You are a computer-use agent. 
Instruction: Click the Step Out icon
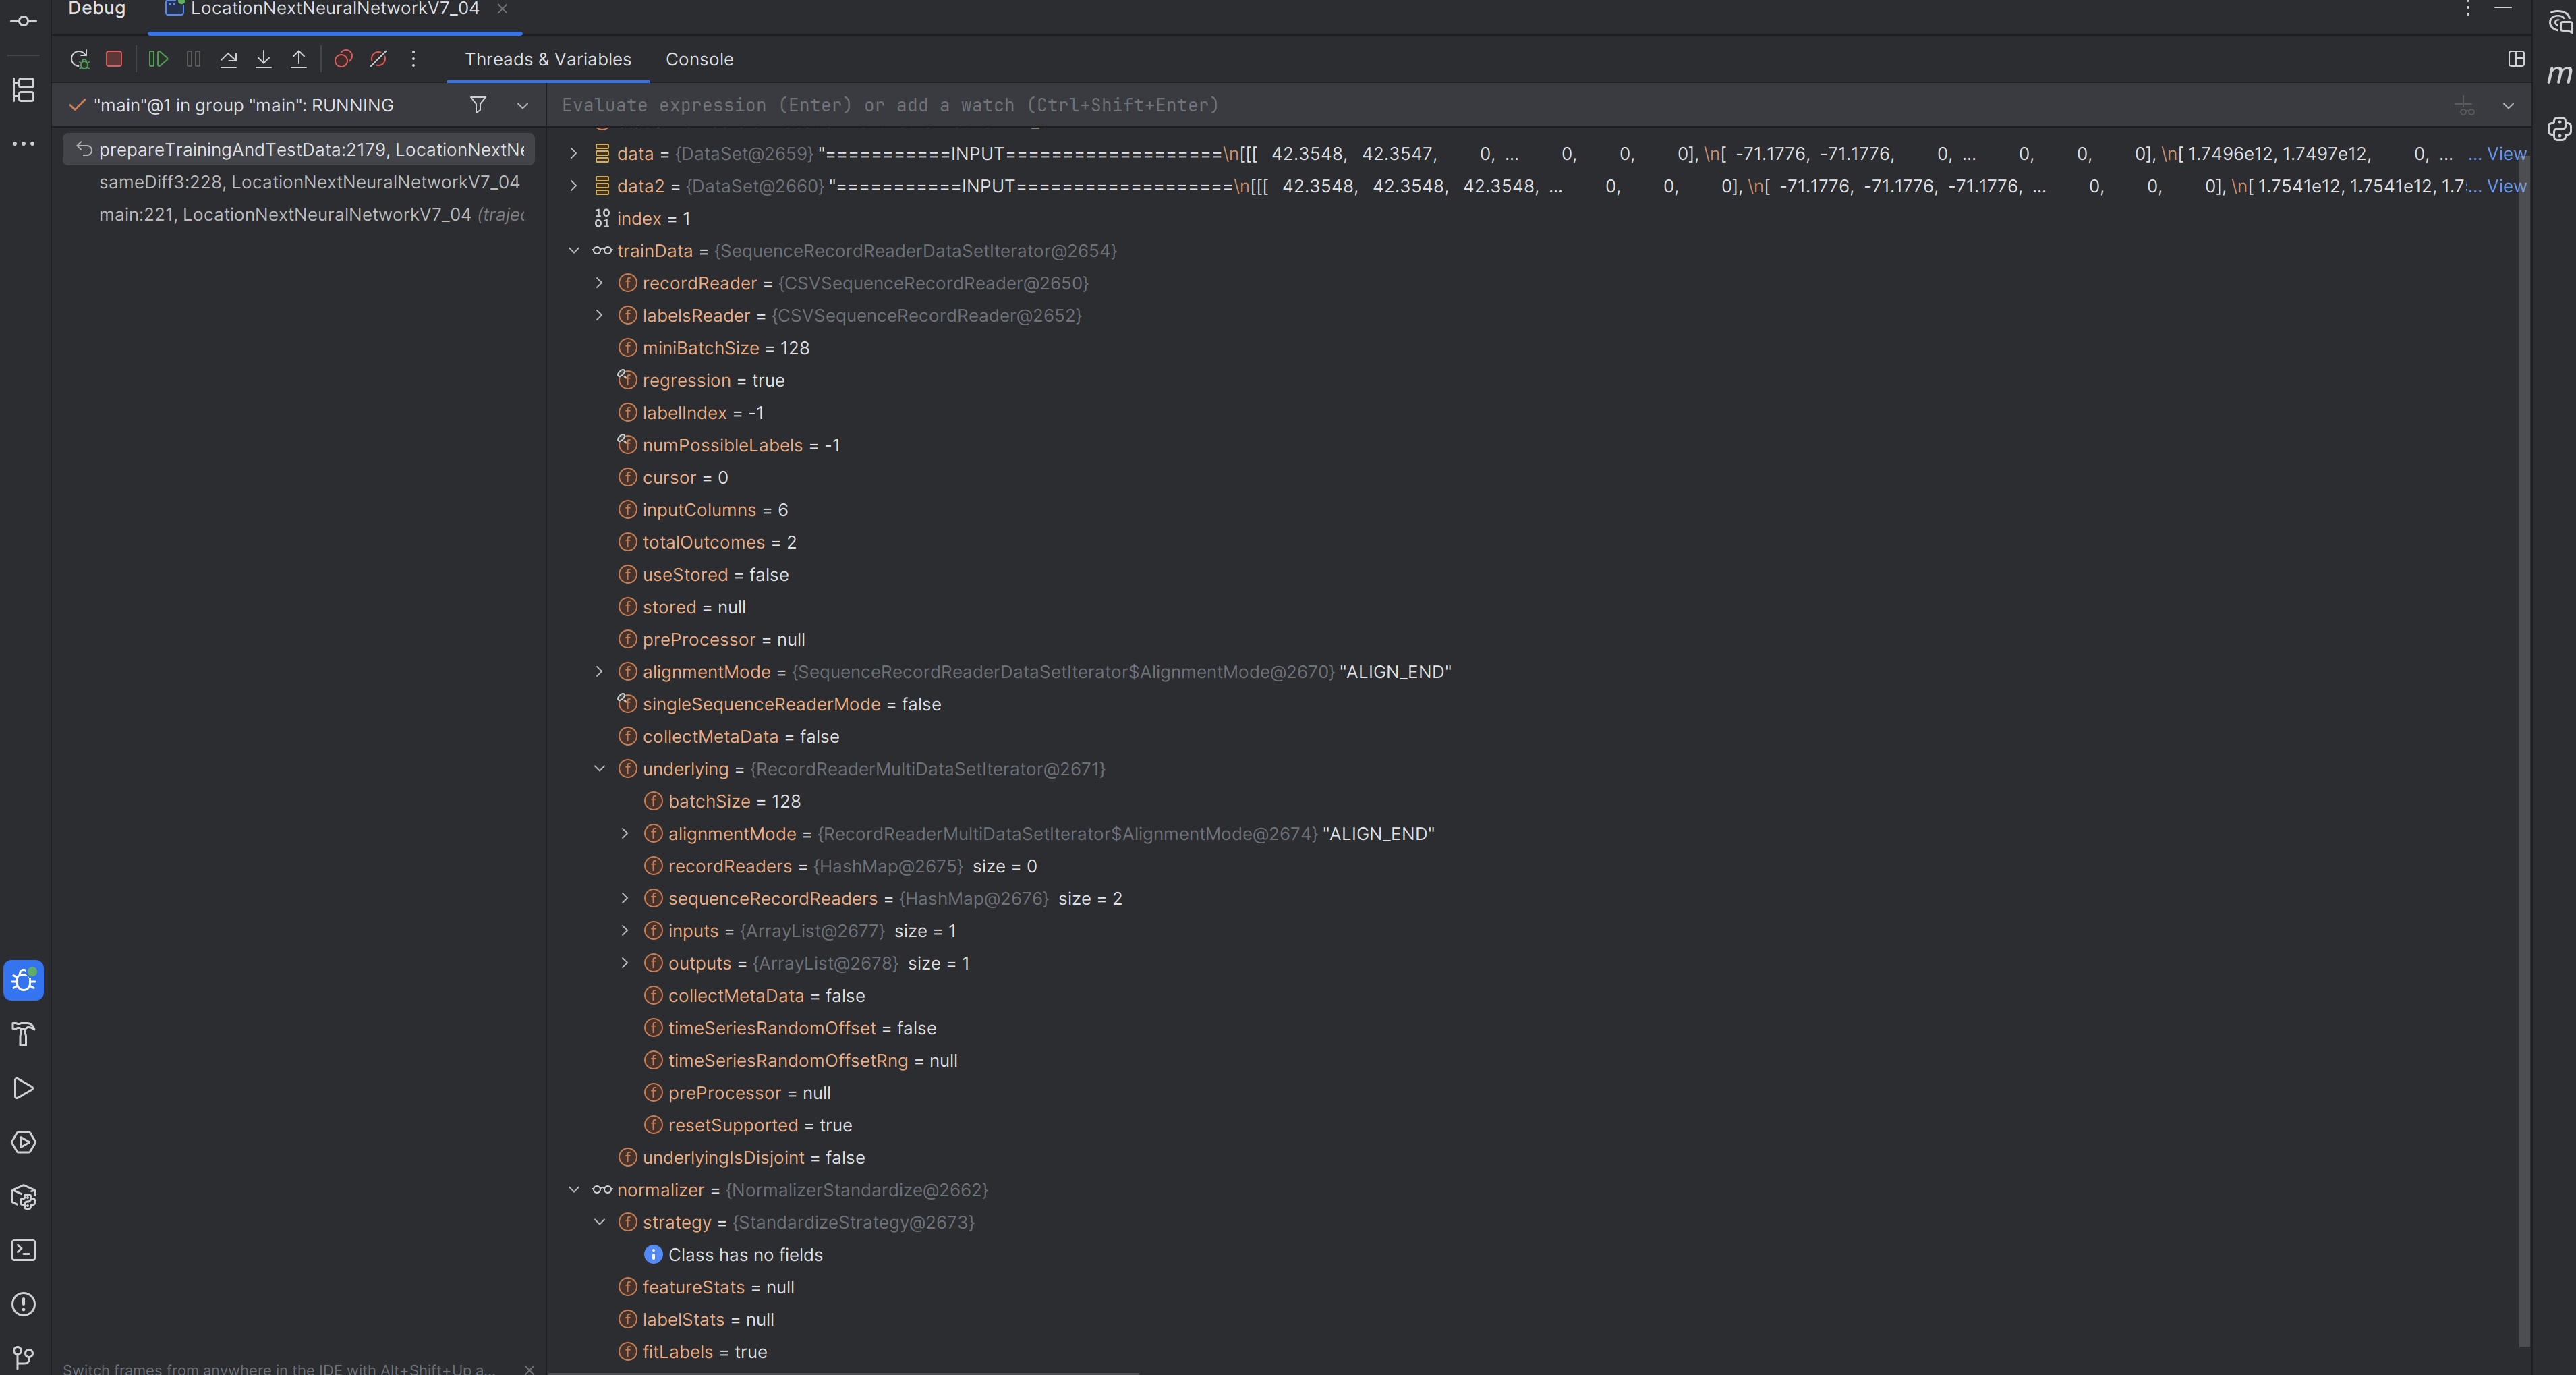pos(298,59)
